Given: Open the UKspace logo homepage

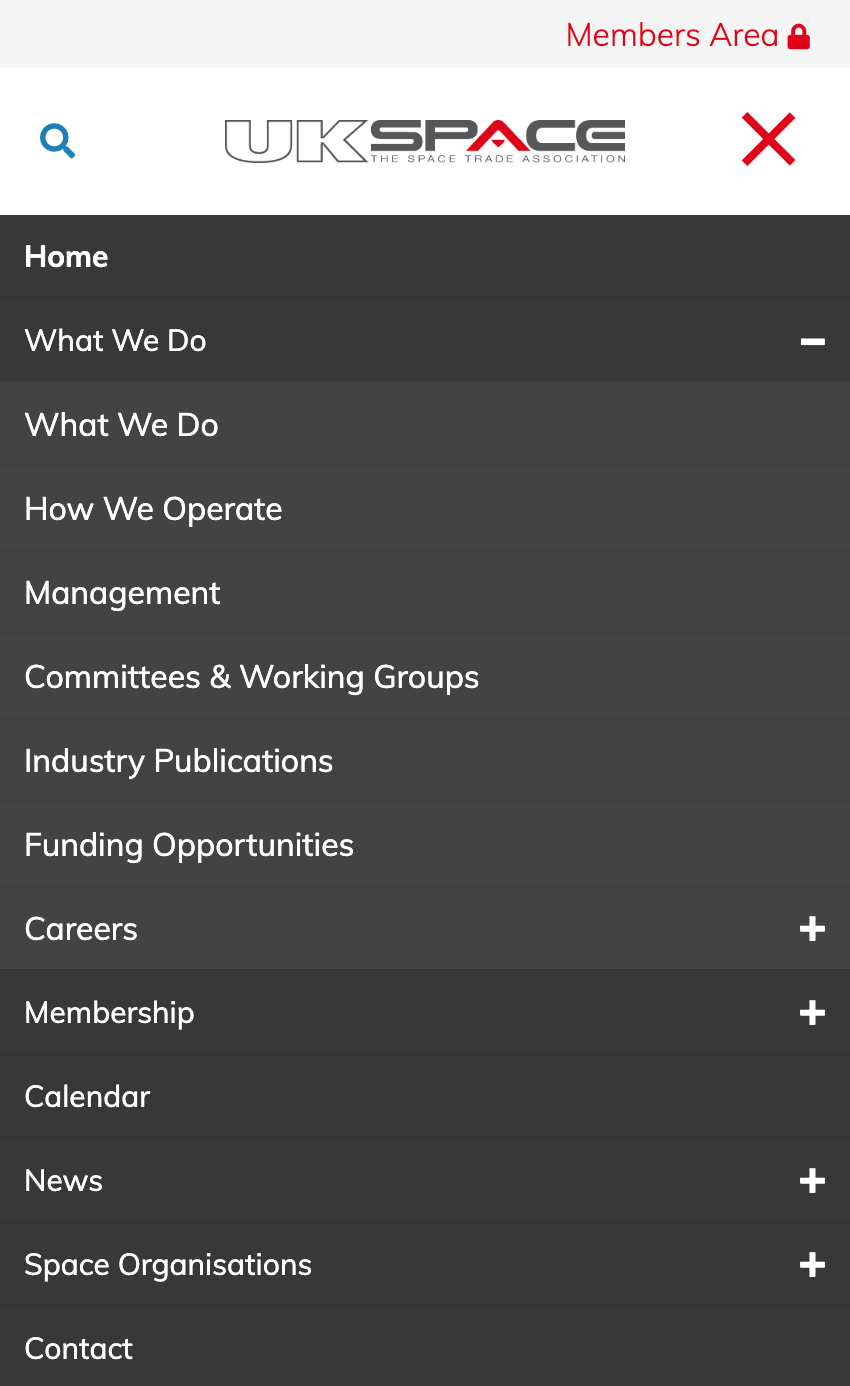Looking at the screenshot, I should click(x=425, y=141).
